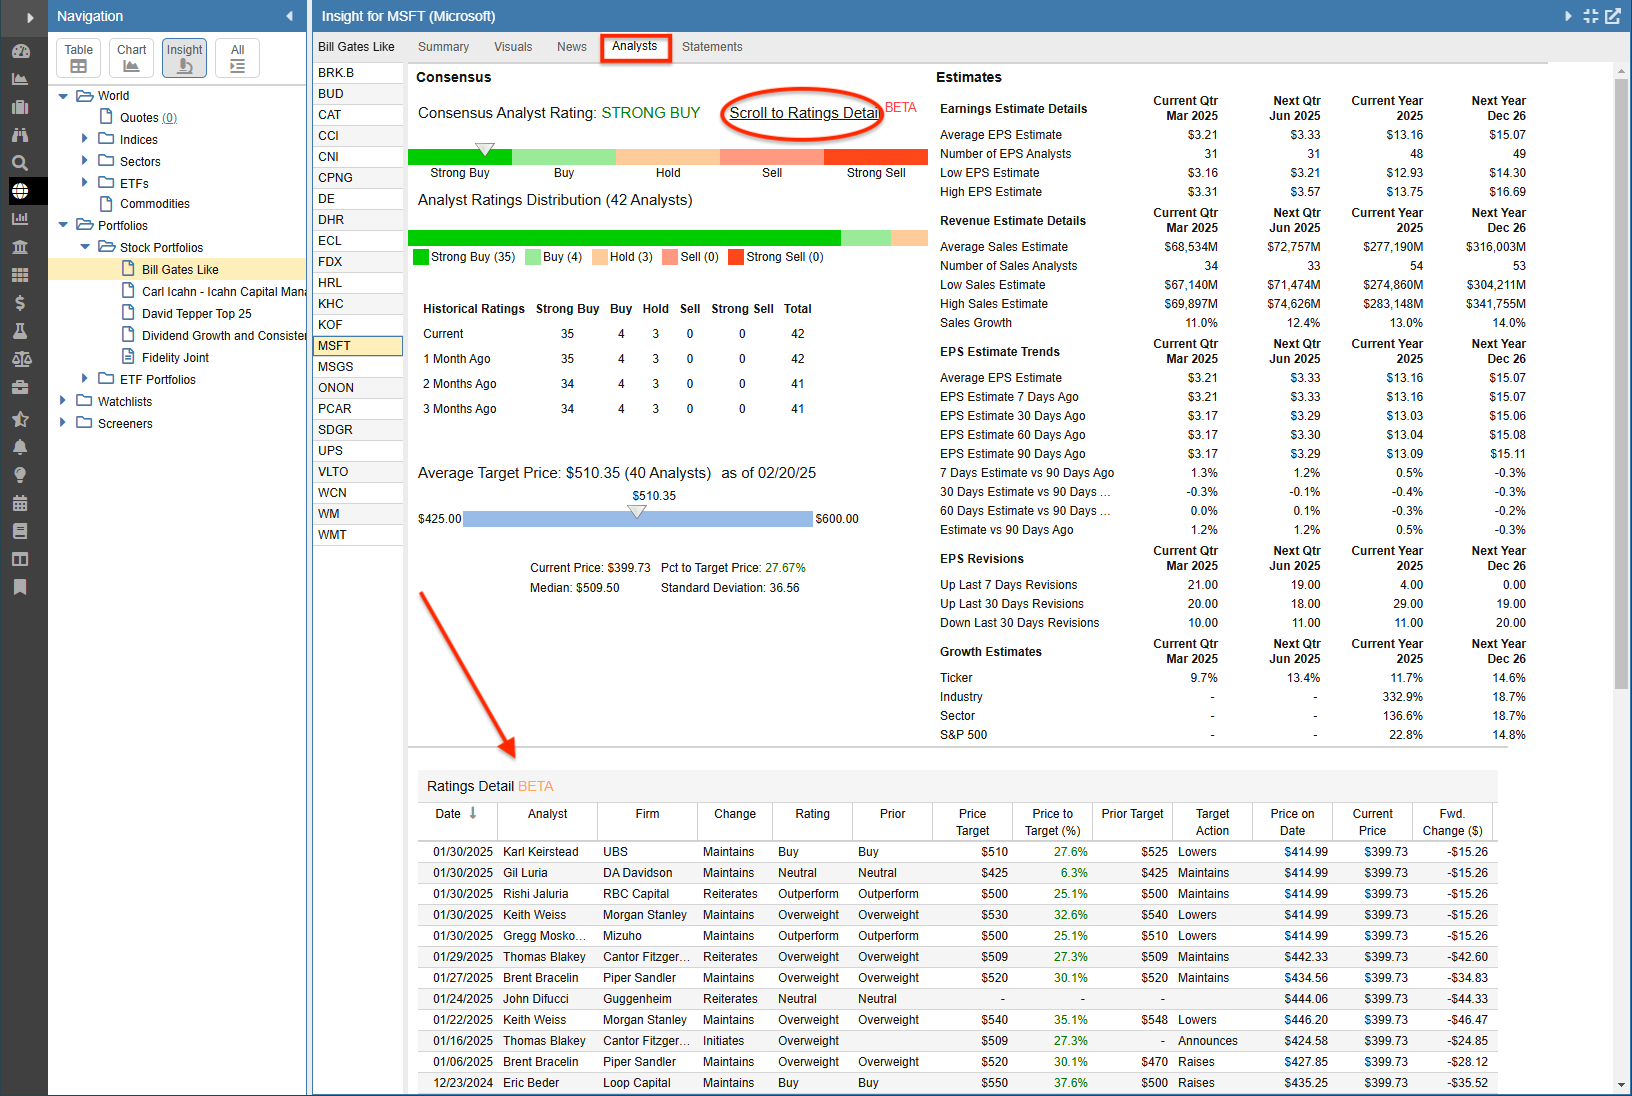Open the lab flask icon in sidebar
The width and height of the screenshot is (1632, 1096).
pos(20,331)
